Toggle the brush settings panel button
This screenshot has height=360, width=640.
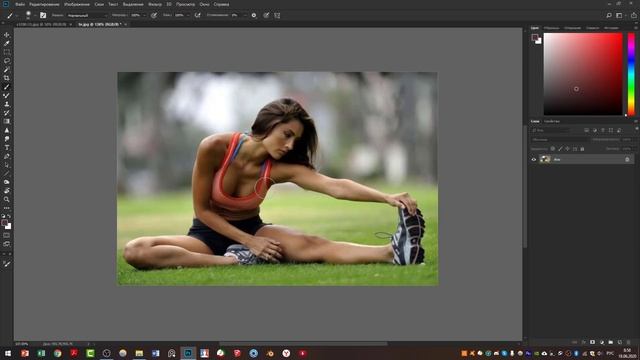pos(43,15)
